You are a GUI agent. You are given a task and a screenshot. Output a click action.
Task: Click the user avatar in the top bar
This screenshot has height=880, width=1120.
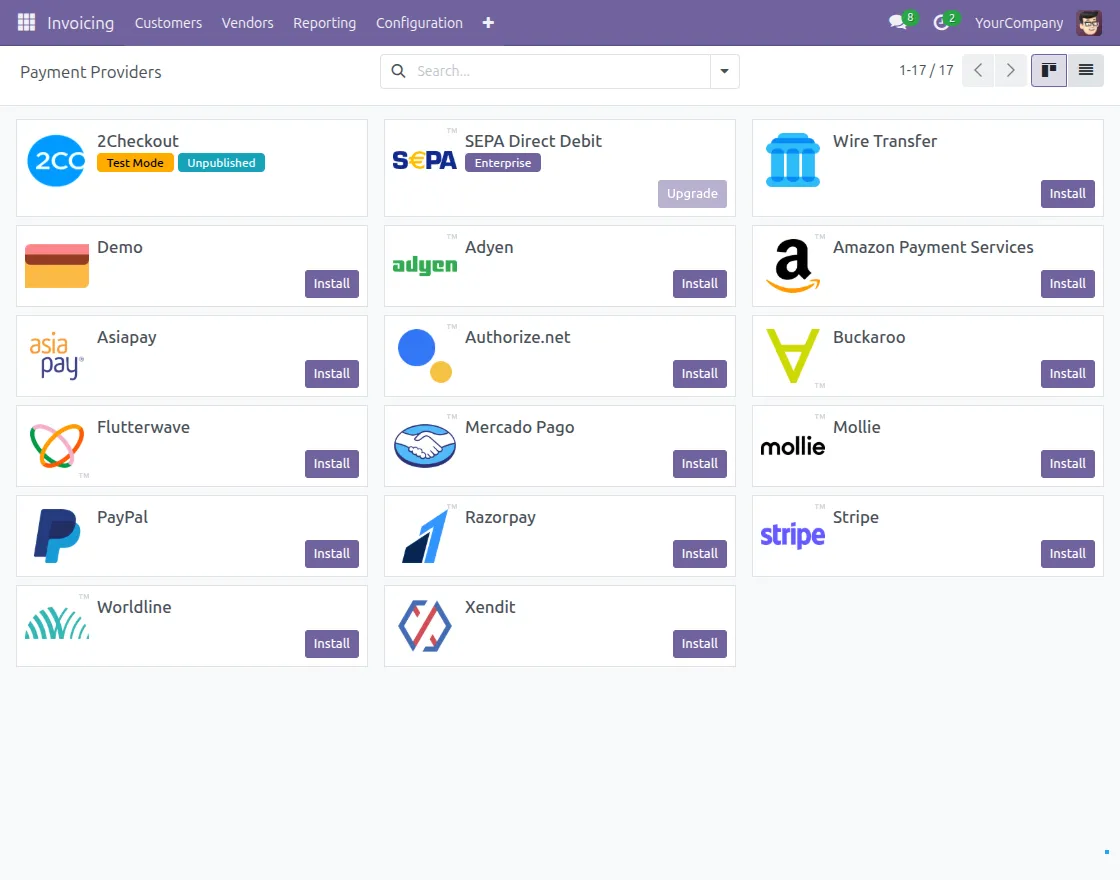(x=1089, y=22)
